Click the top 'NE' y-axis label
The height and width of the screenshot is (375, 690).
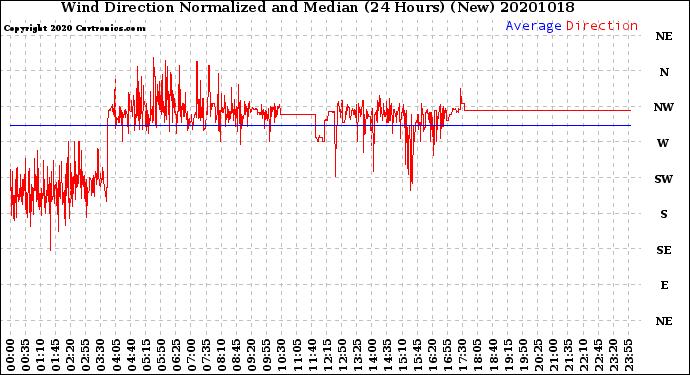coord(664,37)
